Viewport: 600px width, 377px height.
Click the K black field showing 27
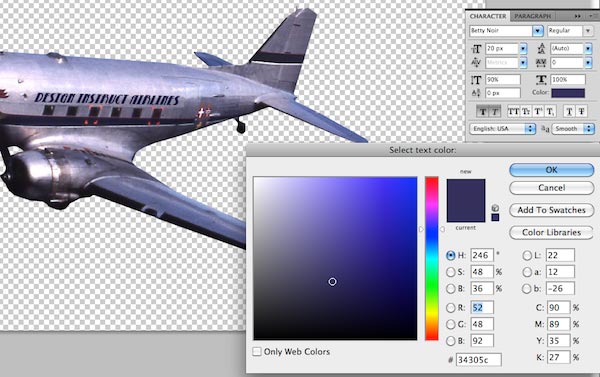coord(558,357)
